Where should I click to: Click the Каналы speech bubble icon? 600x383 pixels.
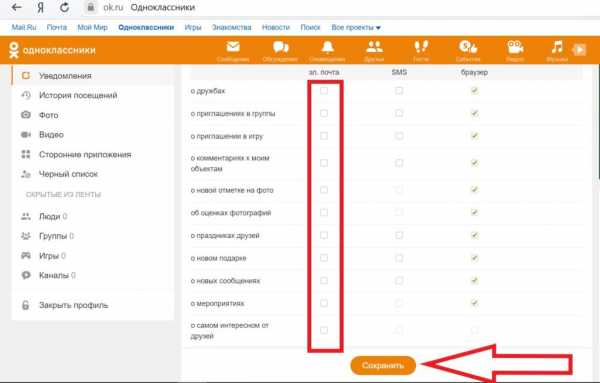pos(26,275)
